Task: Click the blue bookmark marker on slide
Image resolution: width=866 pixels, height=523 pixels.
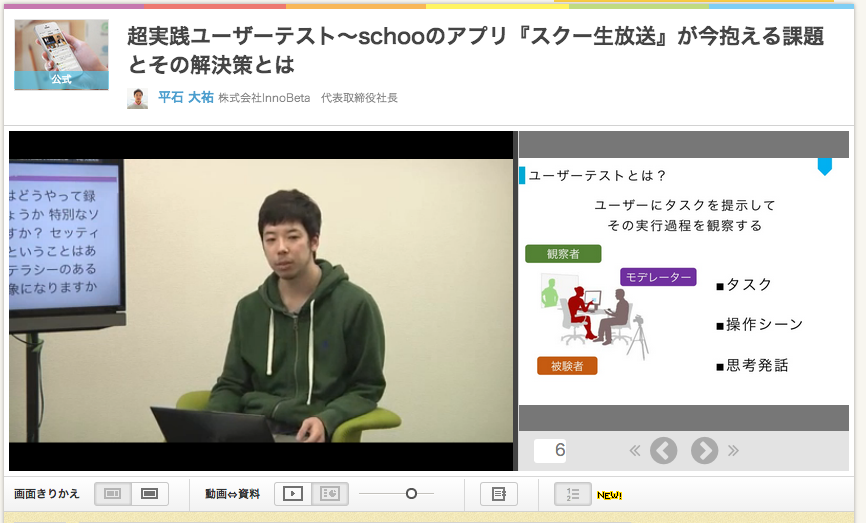Action: click(825, 166)
